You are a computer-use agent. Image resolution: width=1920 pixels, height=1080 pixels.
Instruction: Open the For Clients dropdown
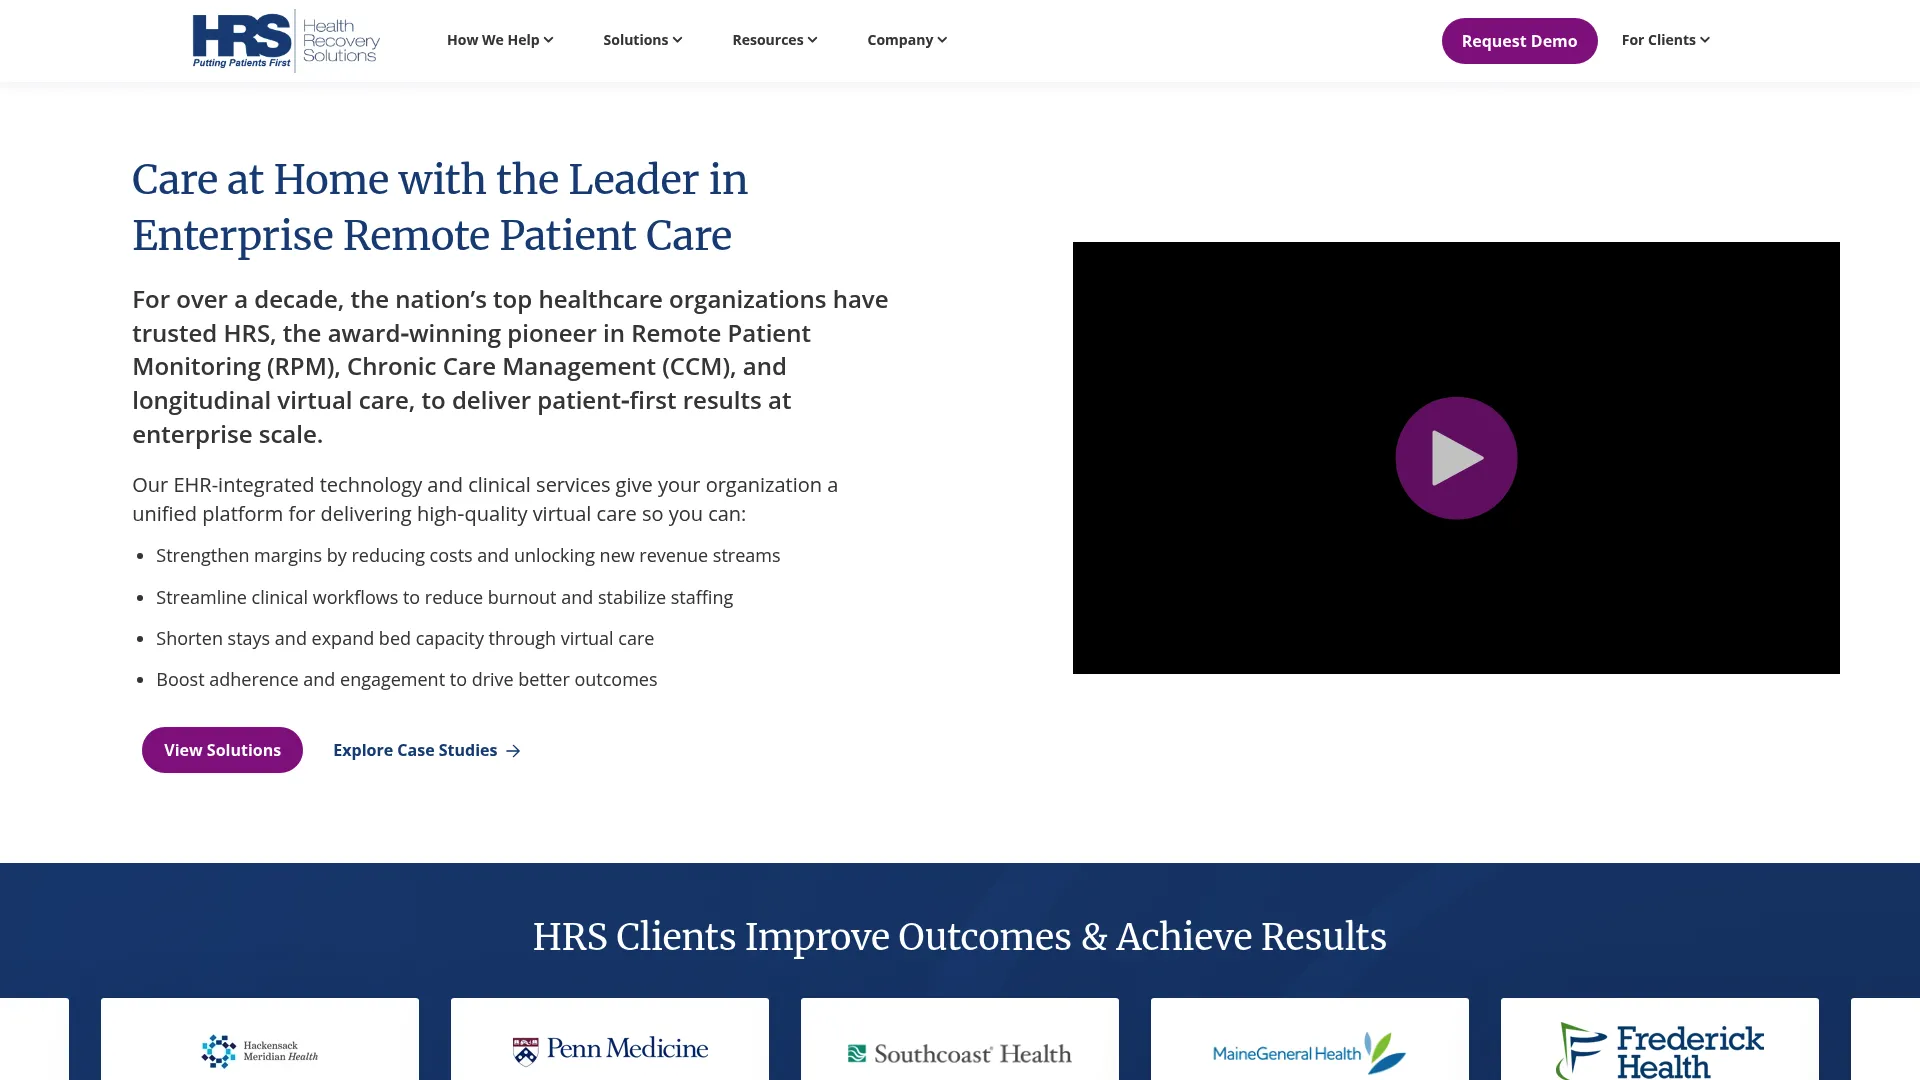1666,40
